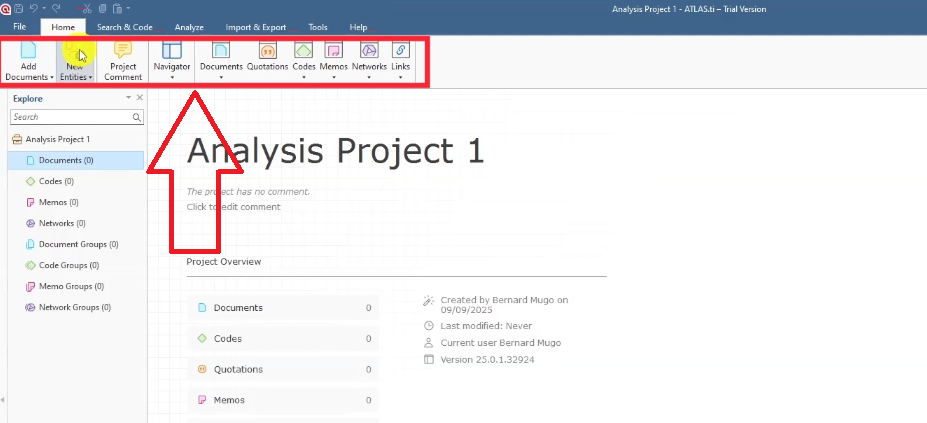Click the Navigator ribbon icon
927x423 pixels.
click(x=172, y=50)
